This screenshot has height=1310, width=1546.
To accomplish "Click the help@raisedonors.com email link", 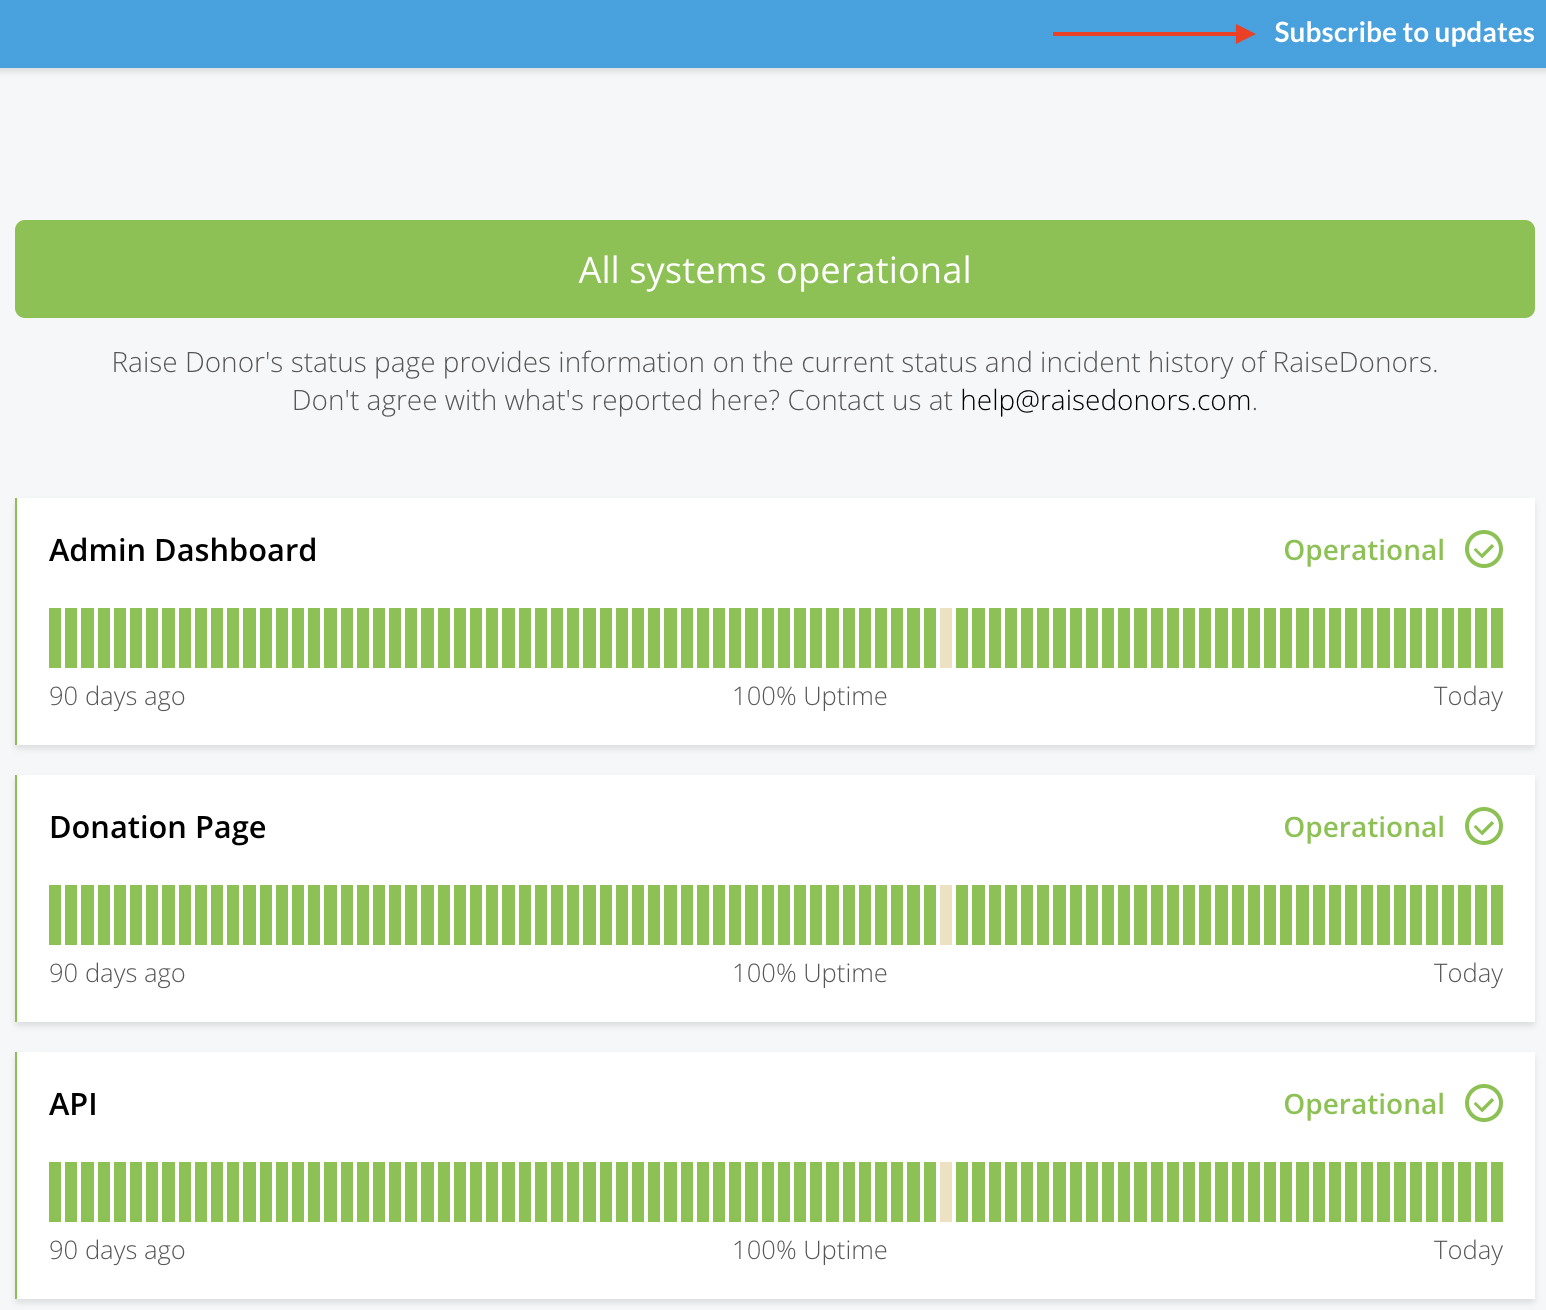I will [x=1106, y=400].
